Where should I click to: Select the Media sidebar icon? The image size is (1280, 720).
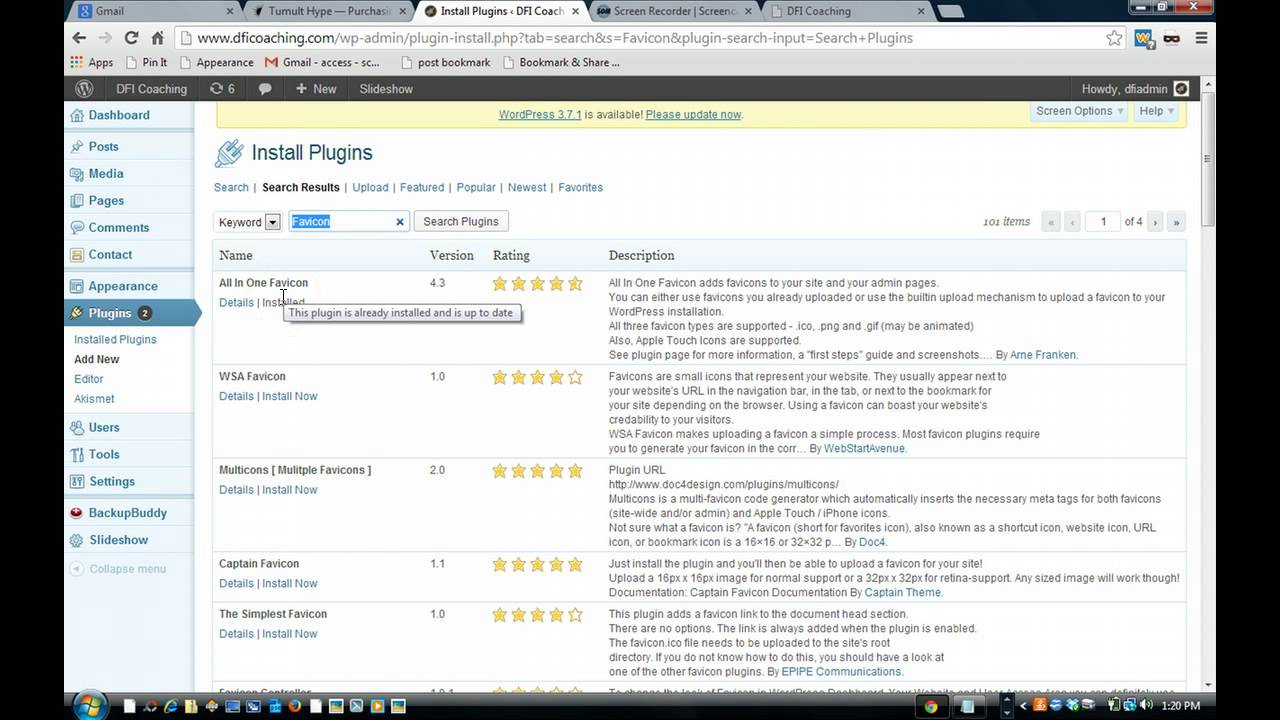pos(104,173)
